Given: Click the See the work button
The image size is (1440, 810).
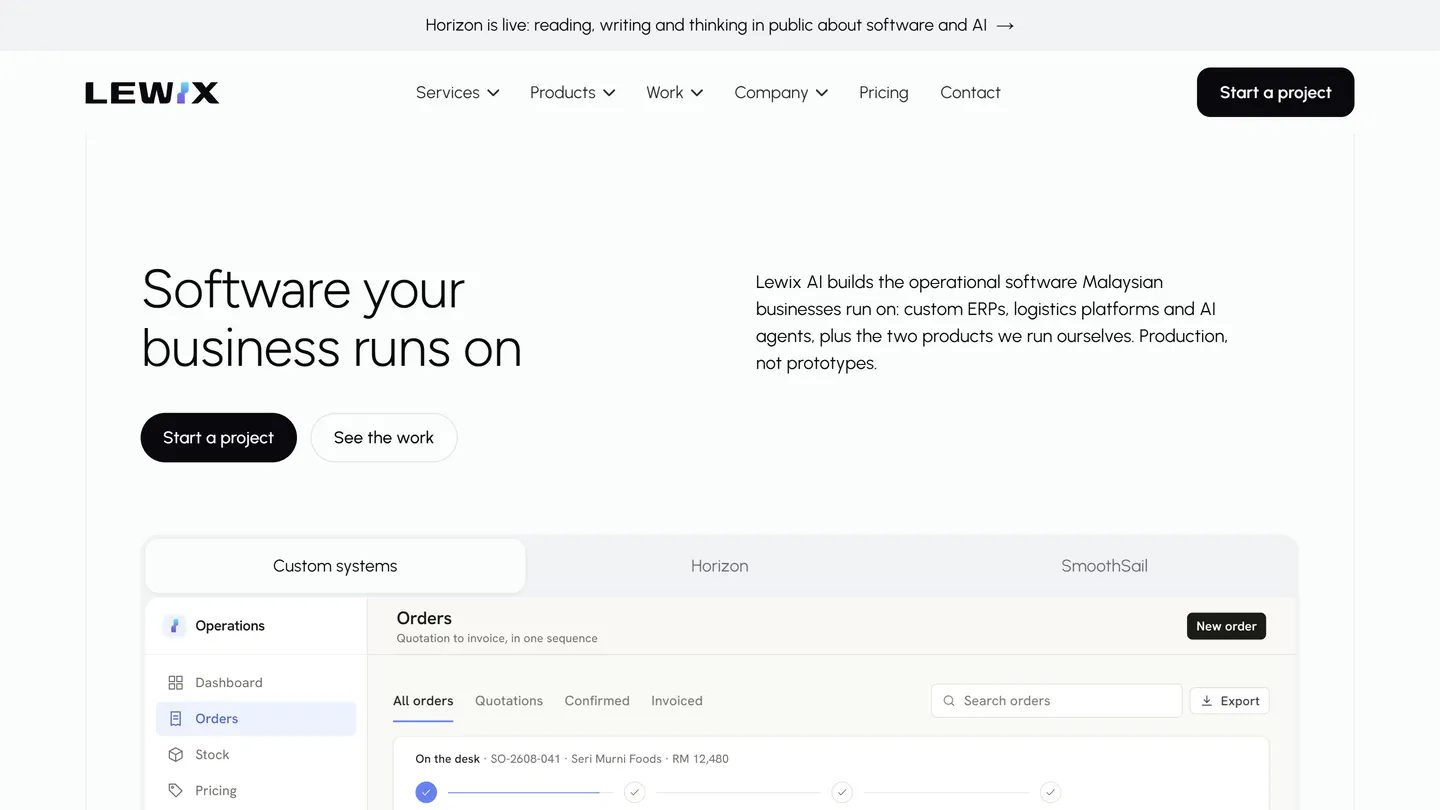Looking at the screenshot, I should point(384,438).
